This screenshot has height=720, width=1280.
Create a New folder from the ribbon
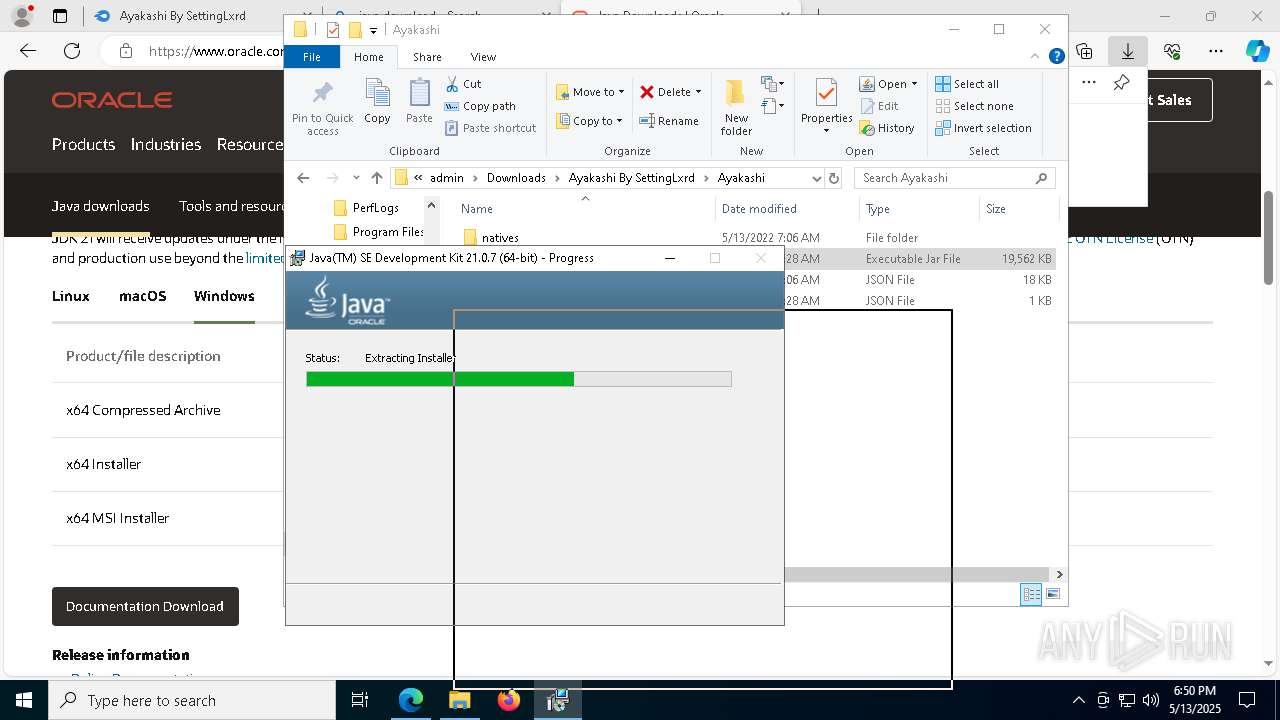click(x=736, y=107)
